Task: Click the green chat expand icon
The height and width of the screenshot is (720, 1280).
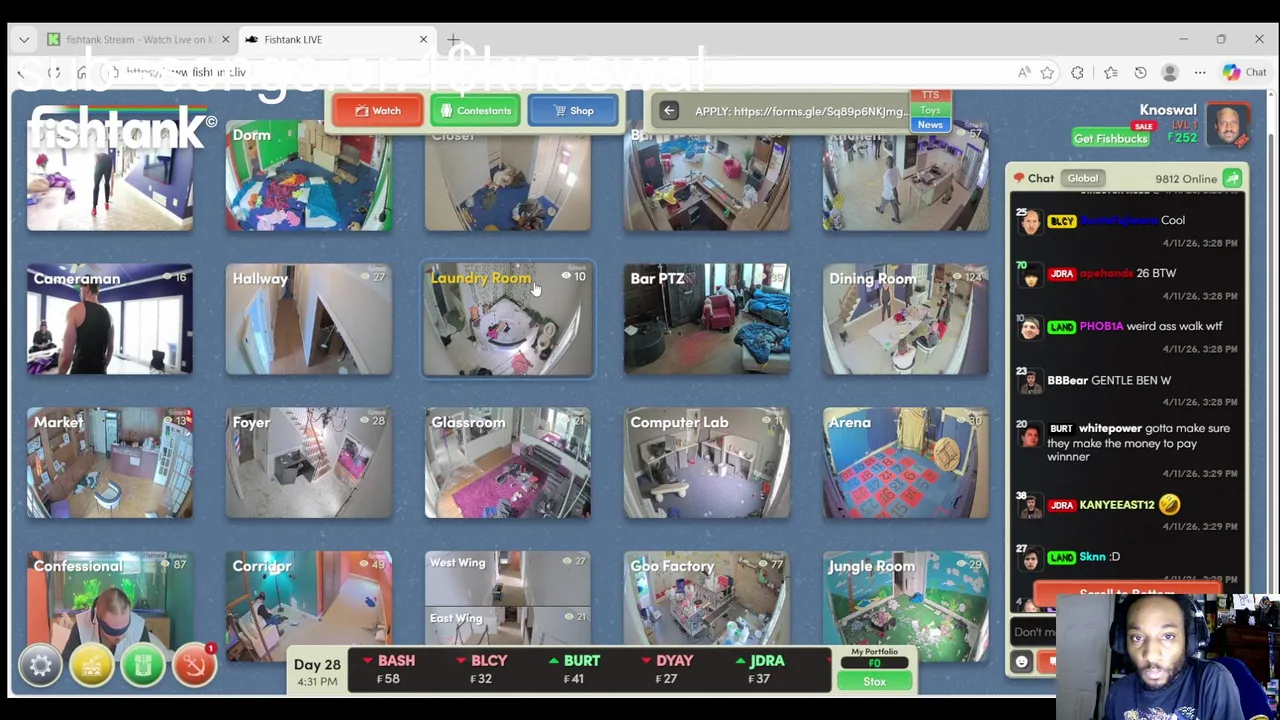Action: [x=1232, y=178]
